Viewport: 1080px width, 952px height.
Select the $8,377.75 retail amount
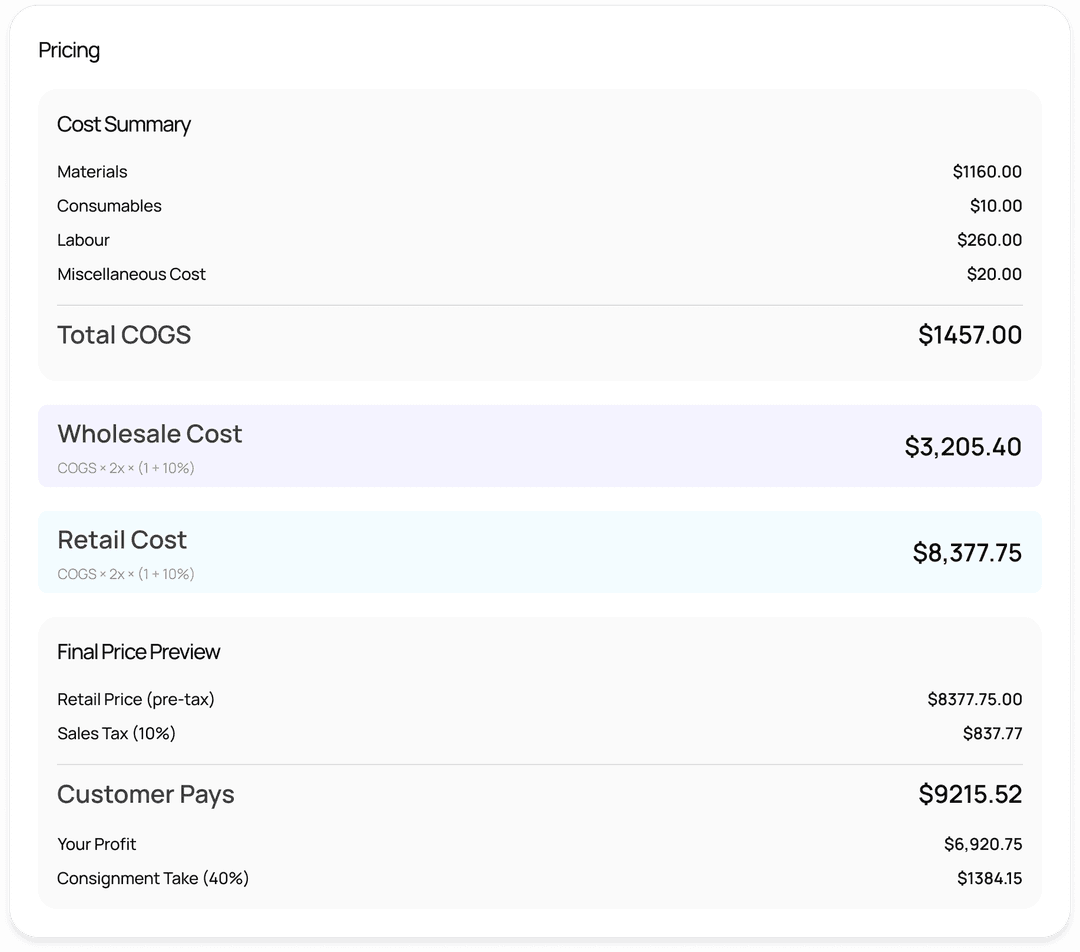(967, 553)
